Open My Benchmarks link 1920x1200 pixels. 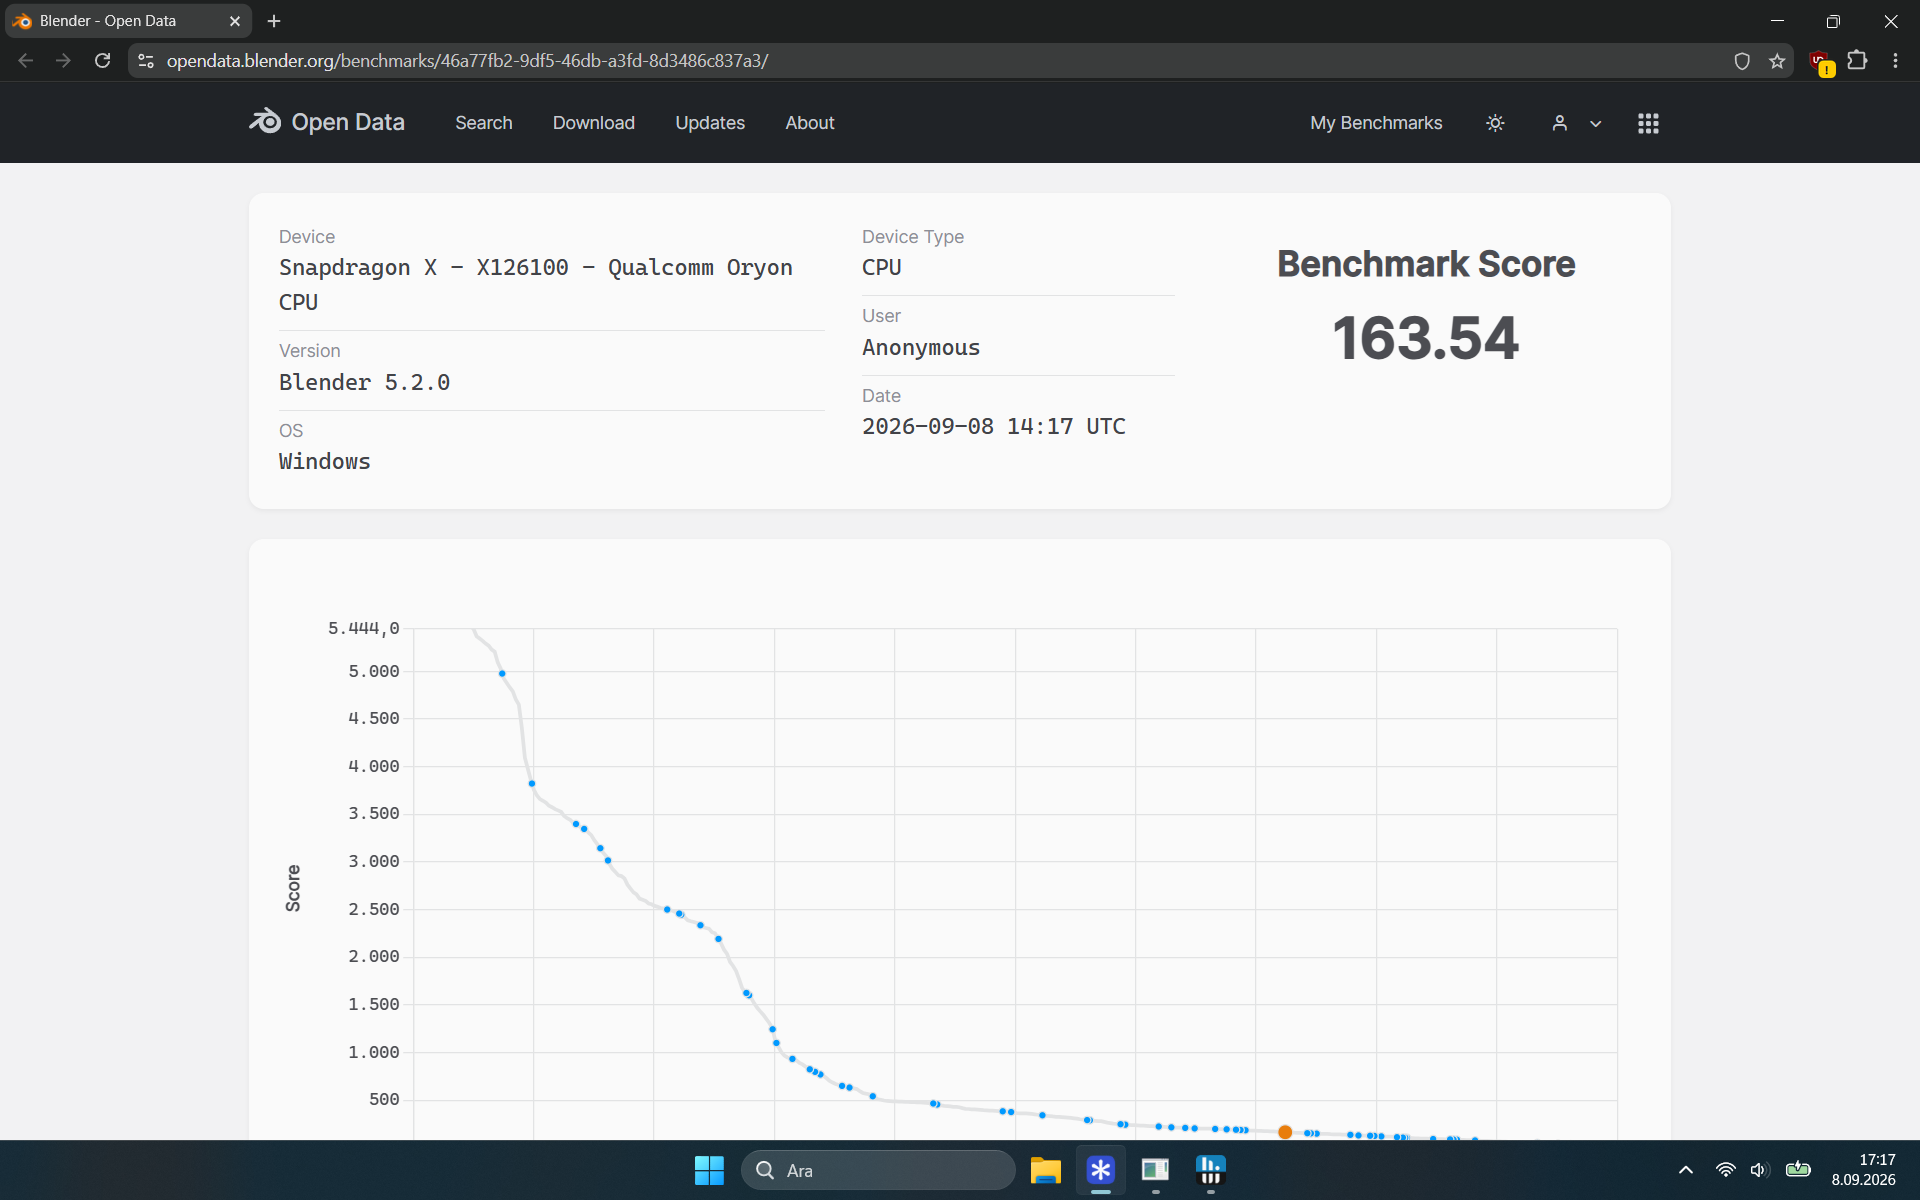[1376, 123]
